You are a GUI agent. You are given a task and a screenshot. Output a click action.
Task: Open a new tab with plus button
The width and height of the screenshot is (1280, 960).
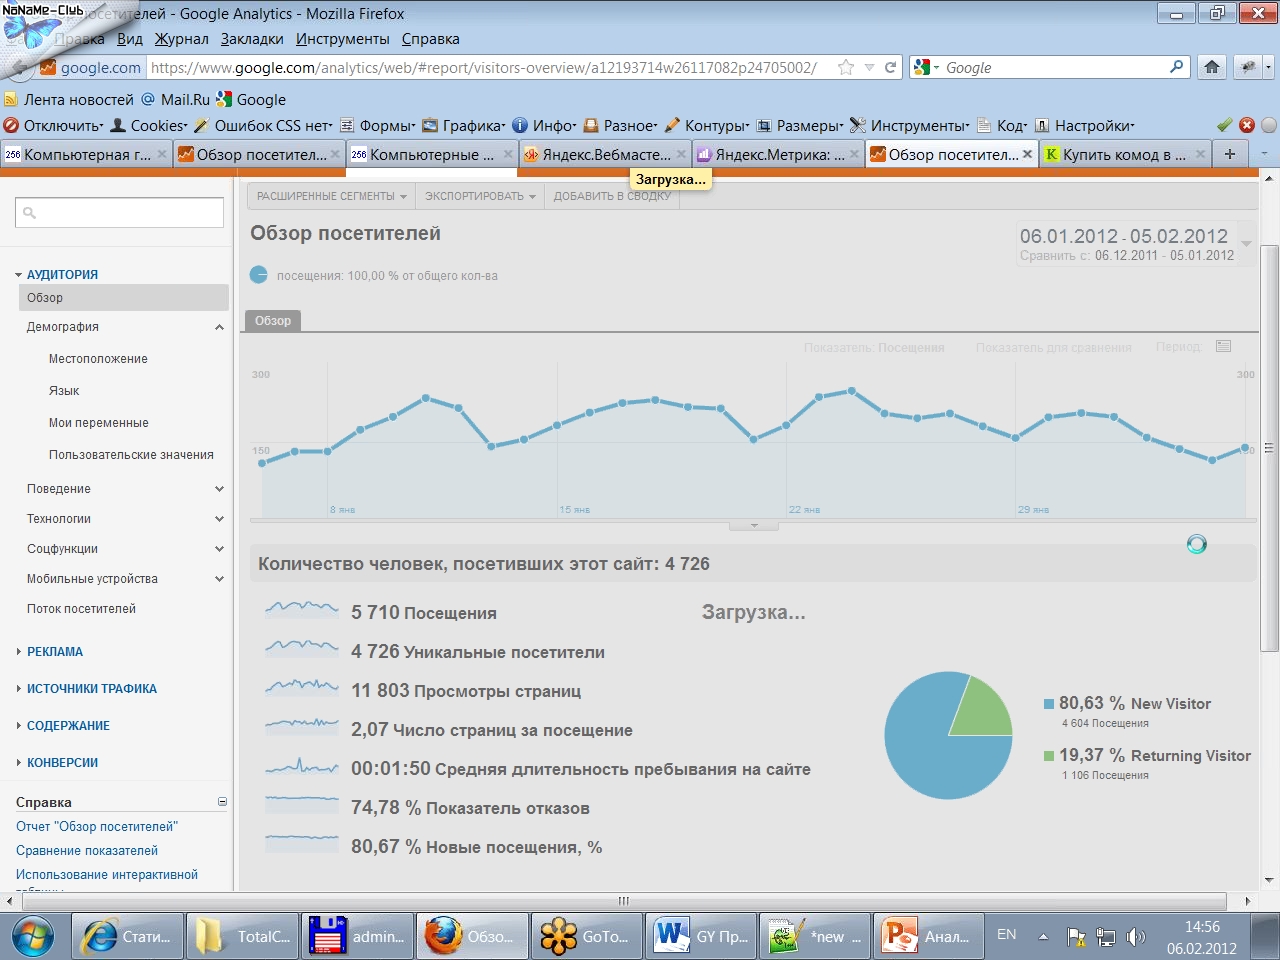[x=1230, y=154]
